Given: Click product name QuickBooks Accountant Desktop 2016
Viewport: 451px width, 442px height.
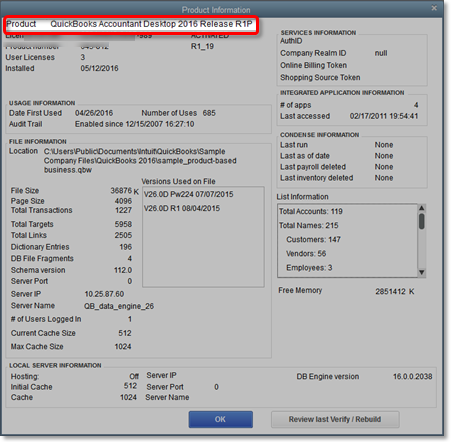Looking at the screenshot, I should click(x=124, y=24).
